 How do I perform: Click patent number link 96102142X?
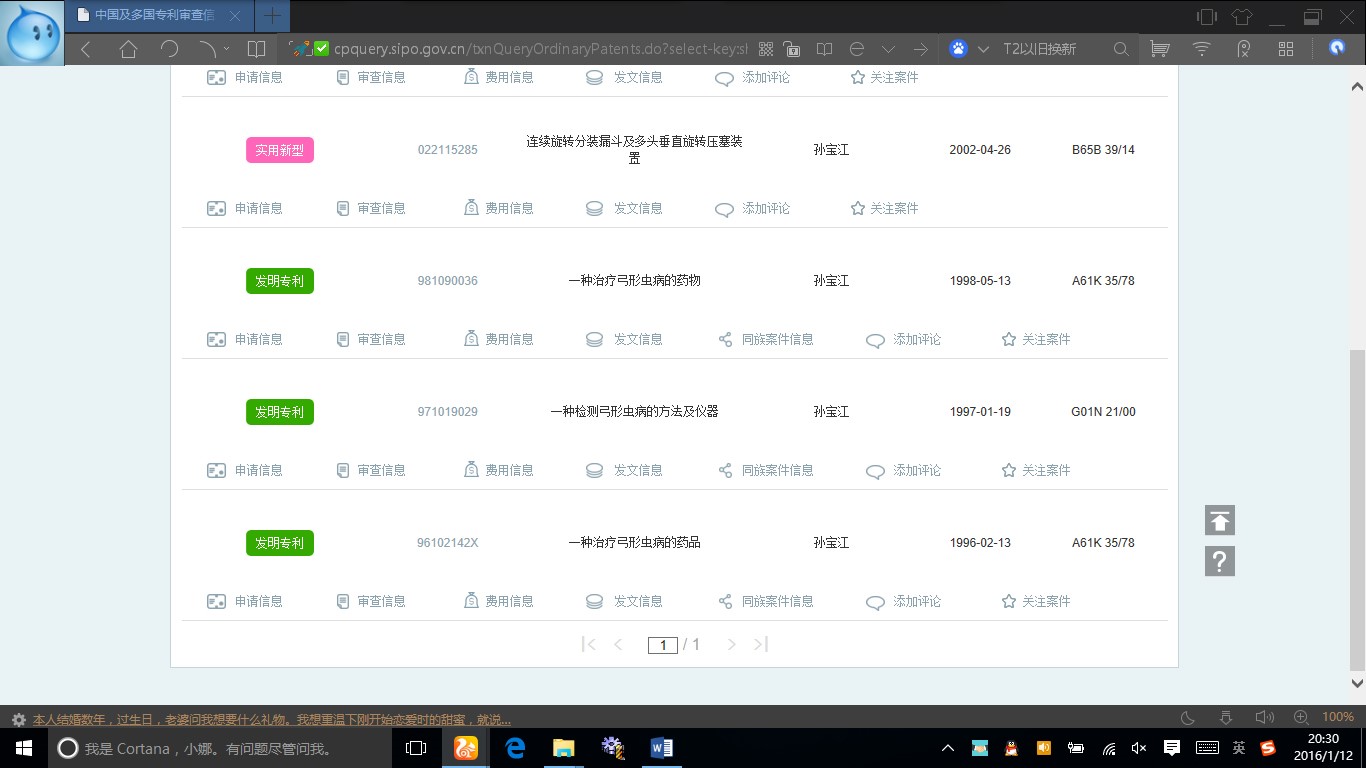(447, 543)
